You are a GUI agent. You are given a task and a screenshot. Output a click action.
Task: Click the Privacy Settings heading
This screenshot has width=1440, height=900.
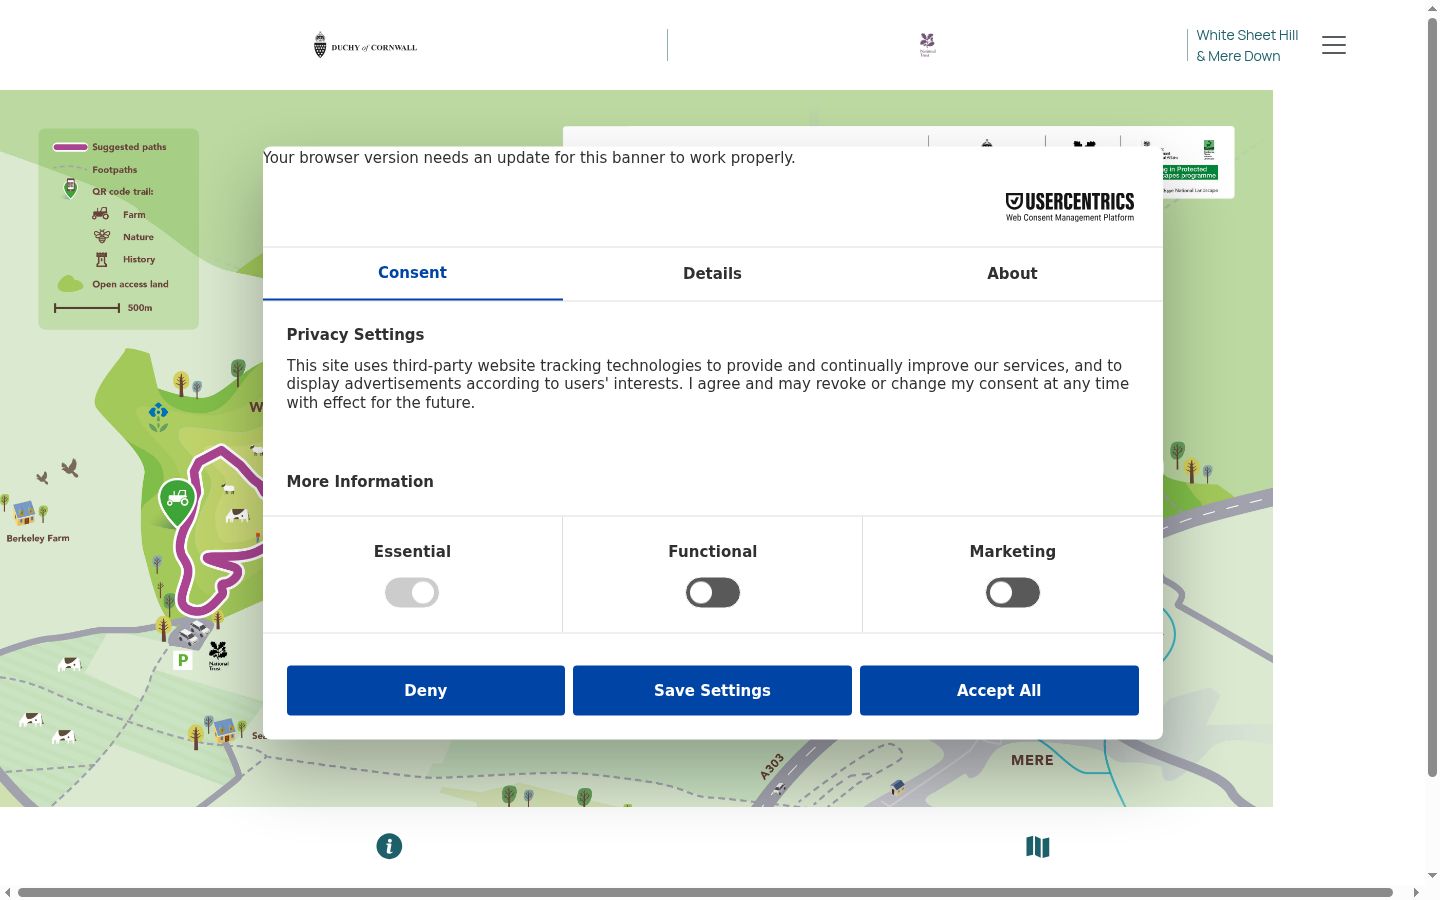click(x=355, y=334)
